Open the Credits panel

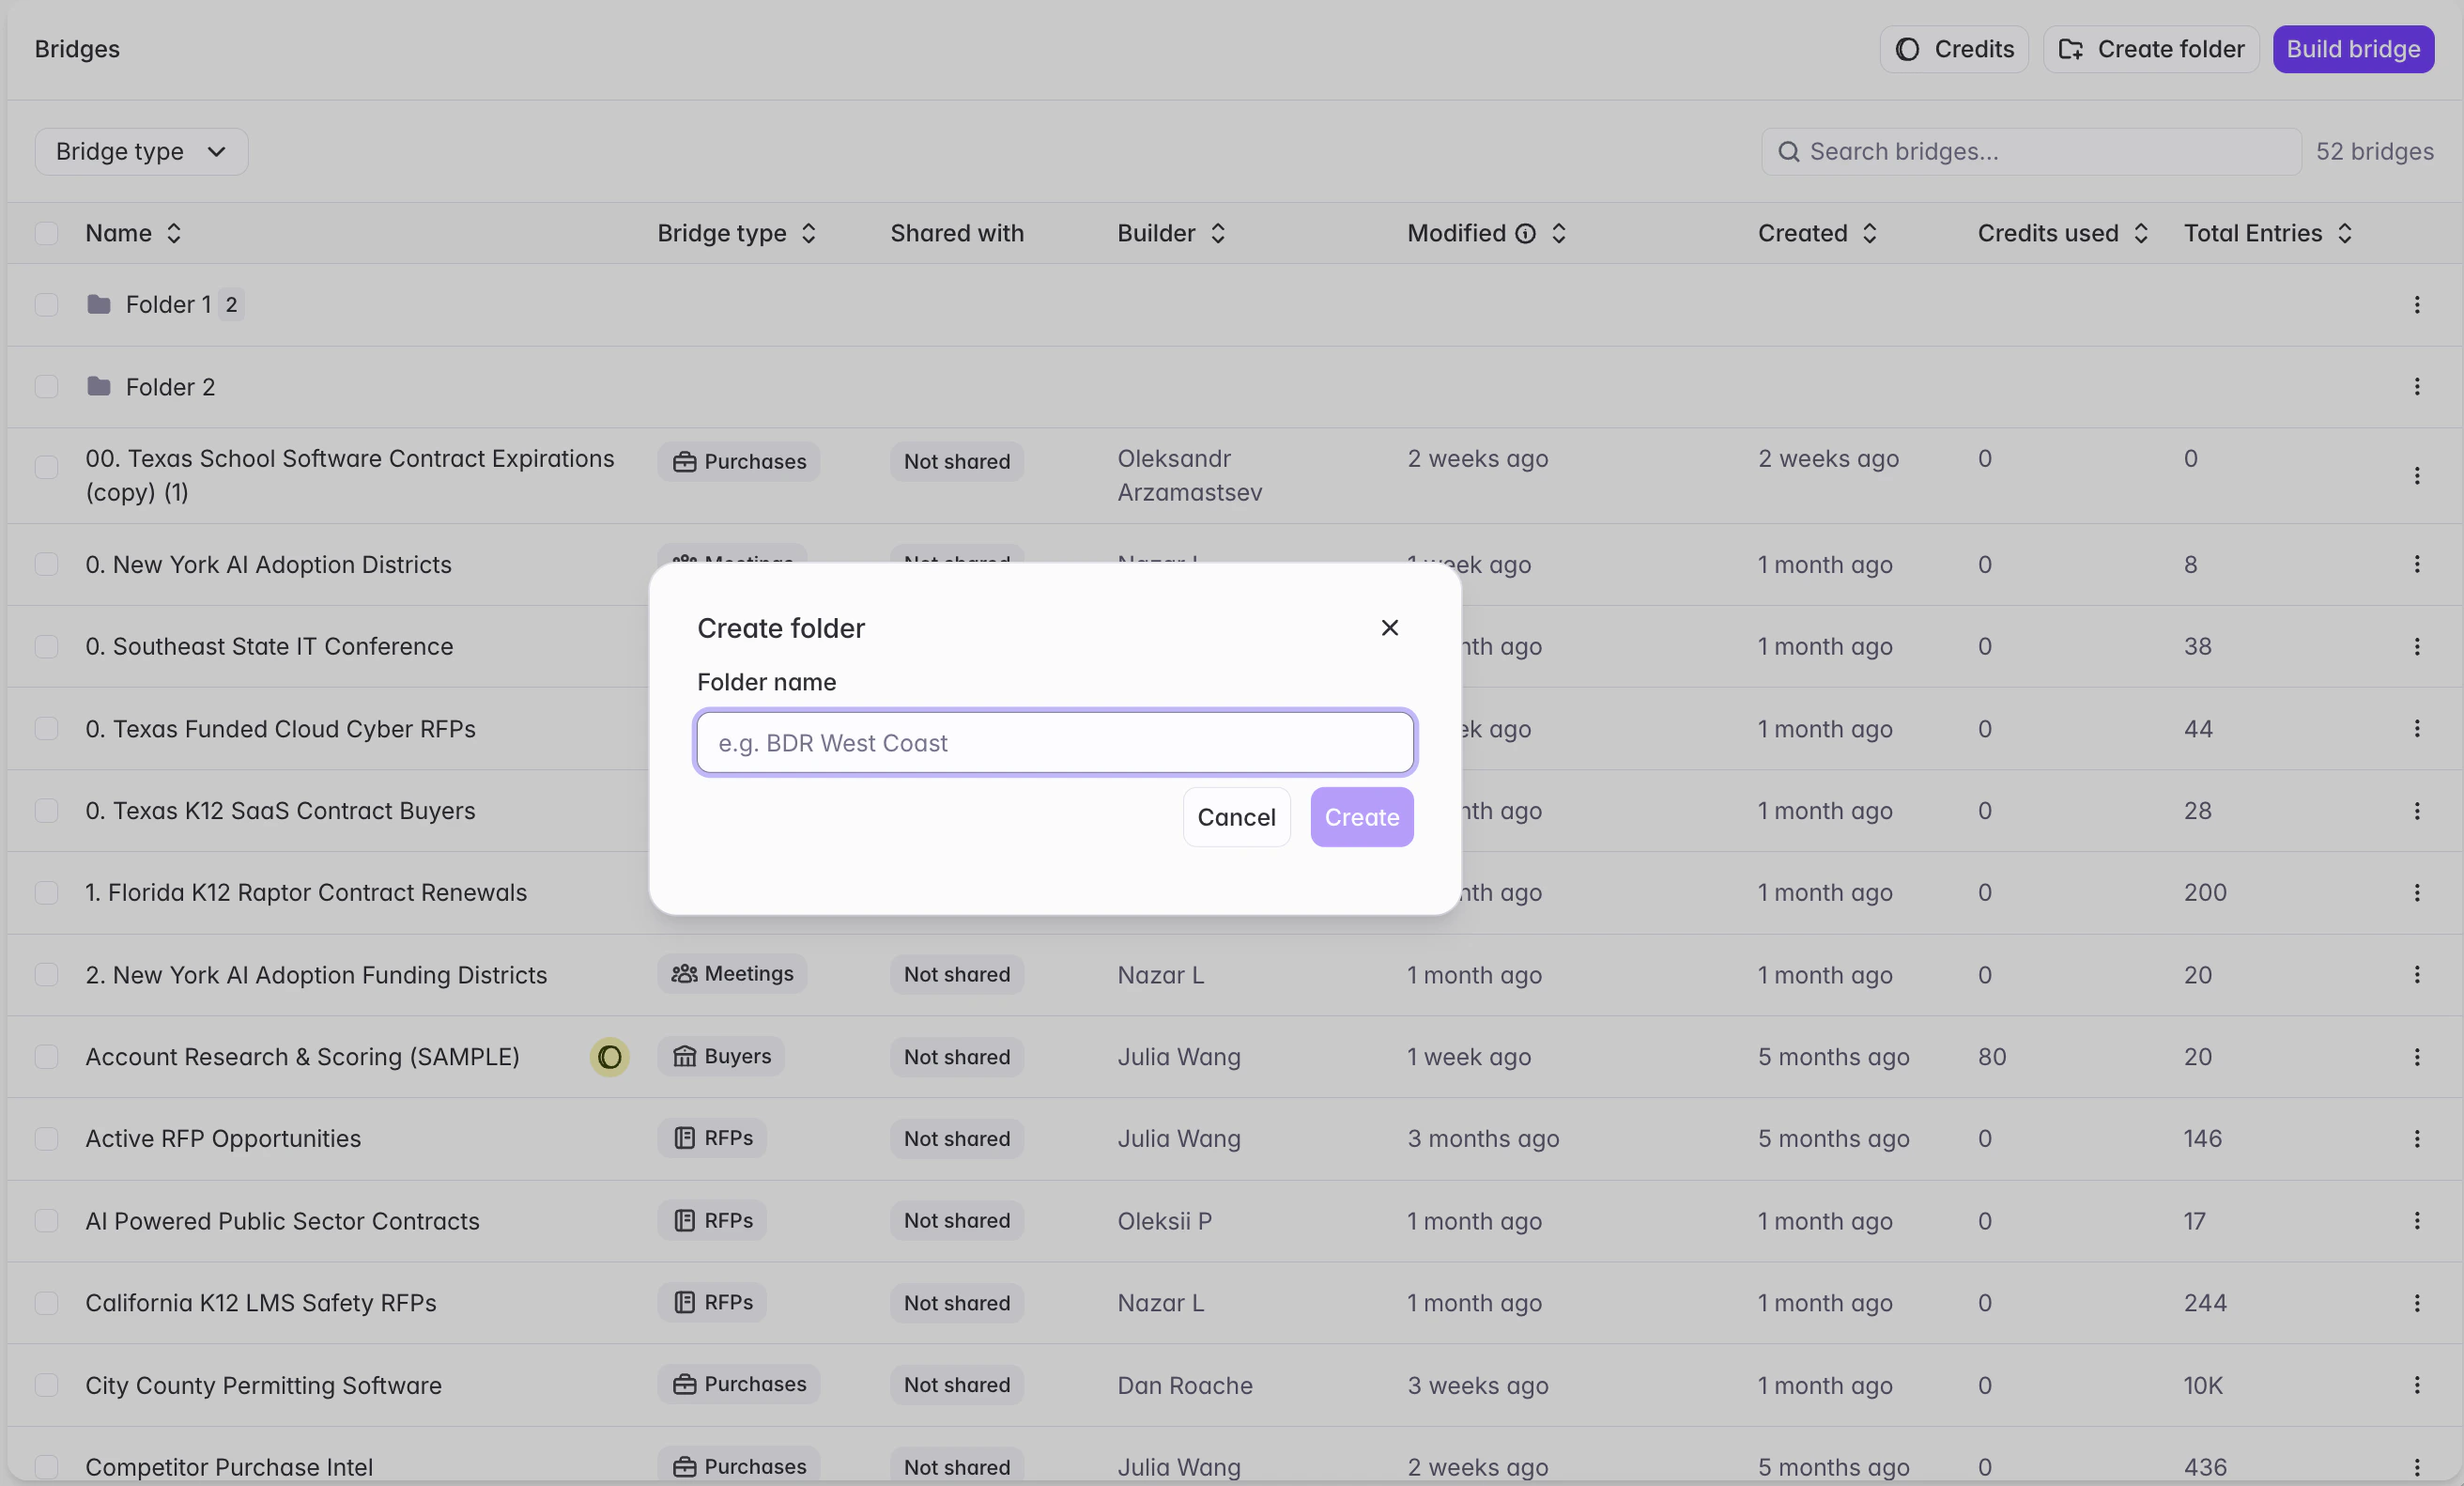click(x=1953, y=49)
